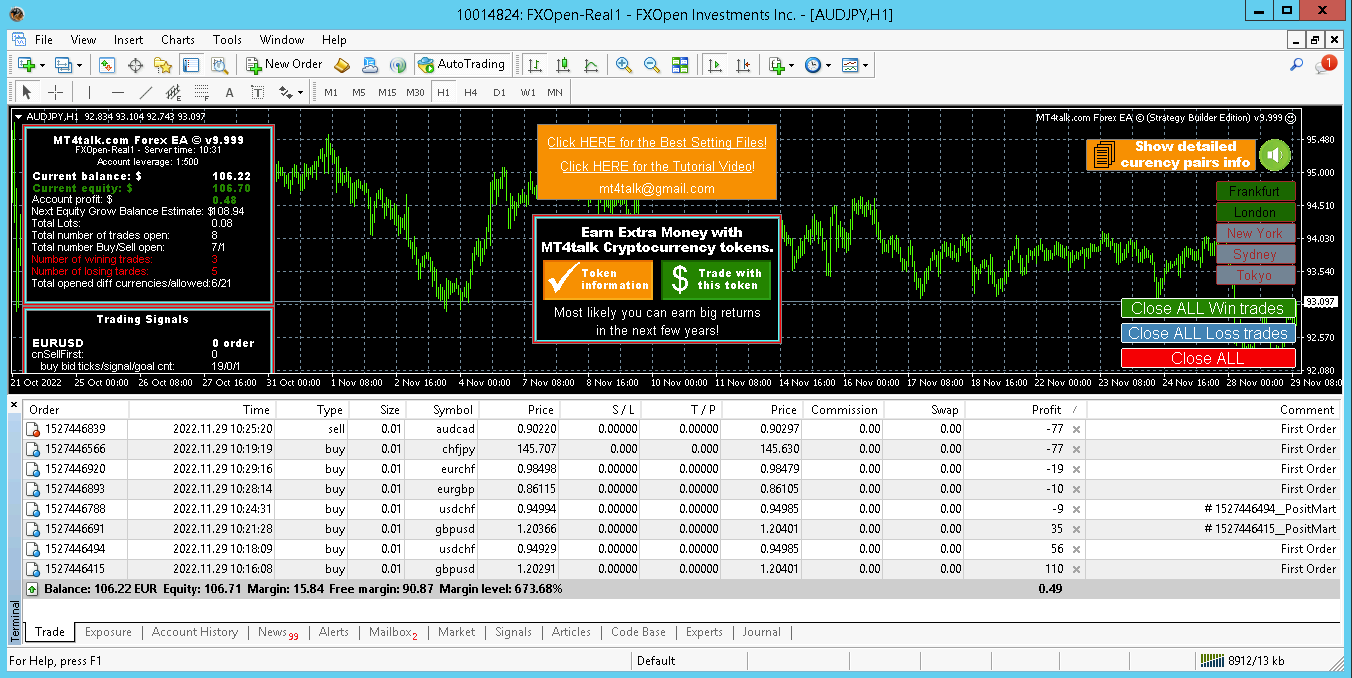Image resolution: width=1352 pixels, height=678 pixels.
Task: Select the equidistant channel tool
Action: tap(173, 92)
